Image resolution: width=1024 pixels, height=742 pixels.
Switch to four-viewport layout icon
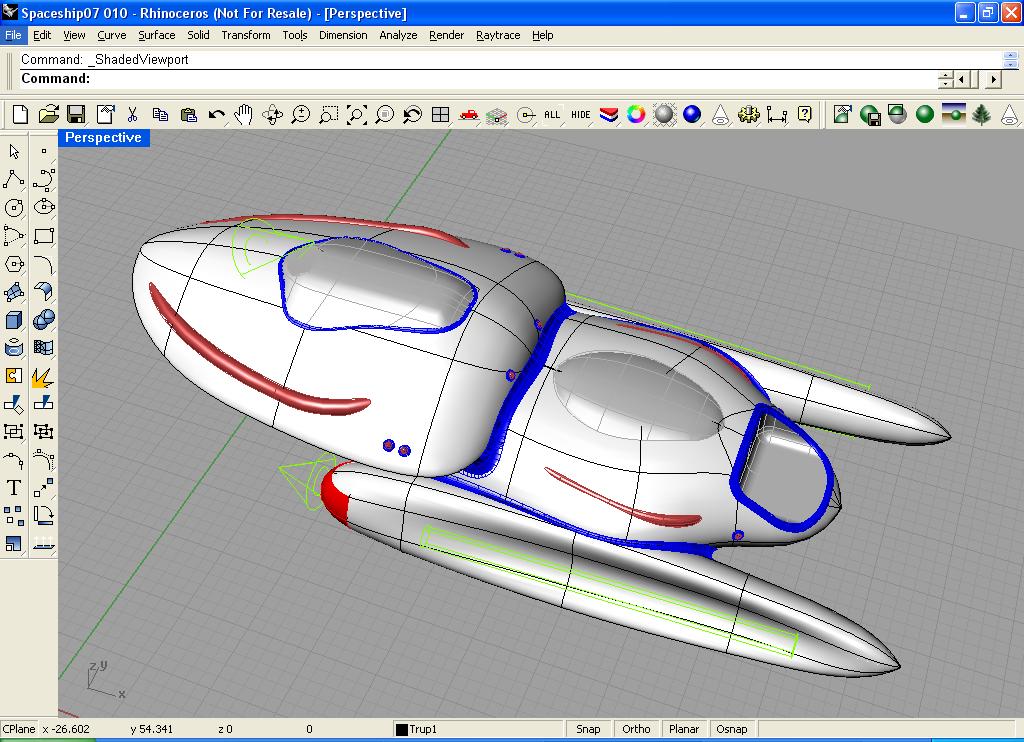[x=441, y=115]
